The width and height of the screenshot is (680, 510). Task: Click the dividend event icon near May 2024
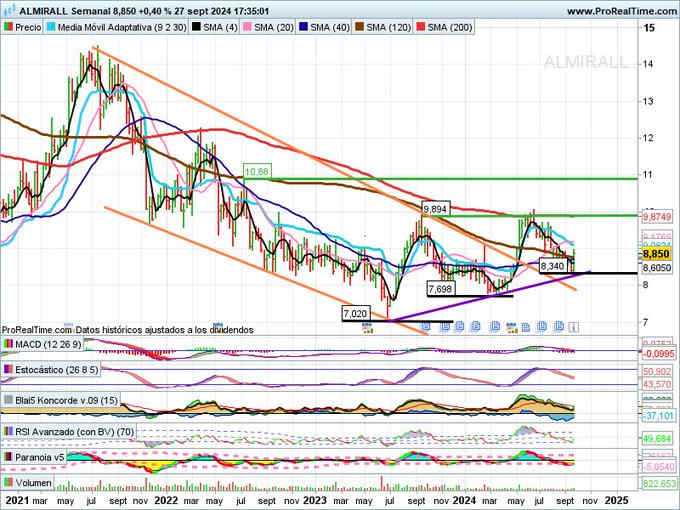click(x=512, y=327)
